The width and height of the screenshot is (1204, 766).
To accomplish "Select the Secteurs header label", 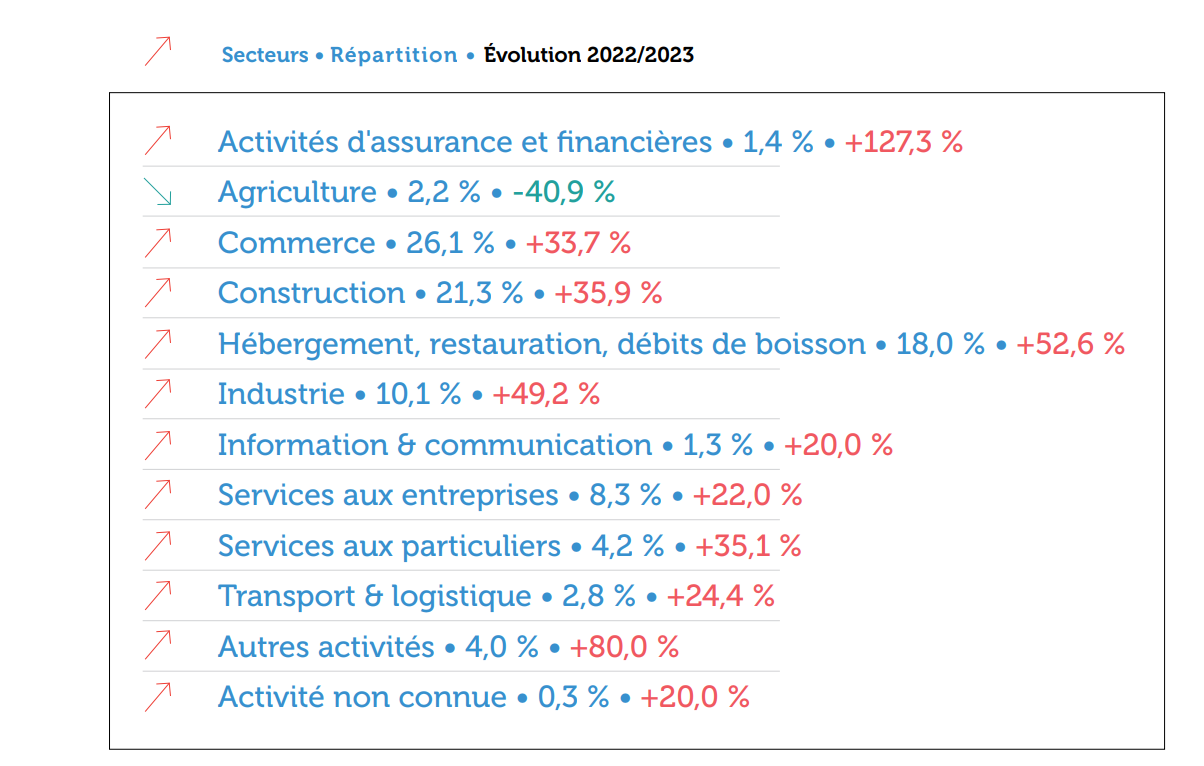I will 265,55.
